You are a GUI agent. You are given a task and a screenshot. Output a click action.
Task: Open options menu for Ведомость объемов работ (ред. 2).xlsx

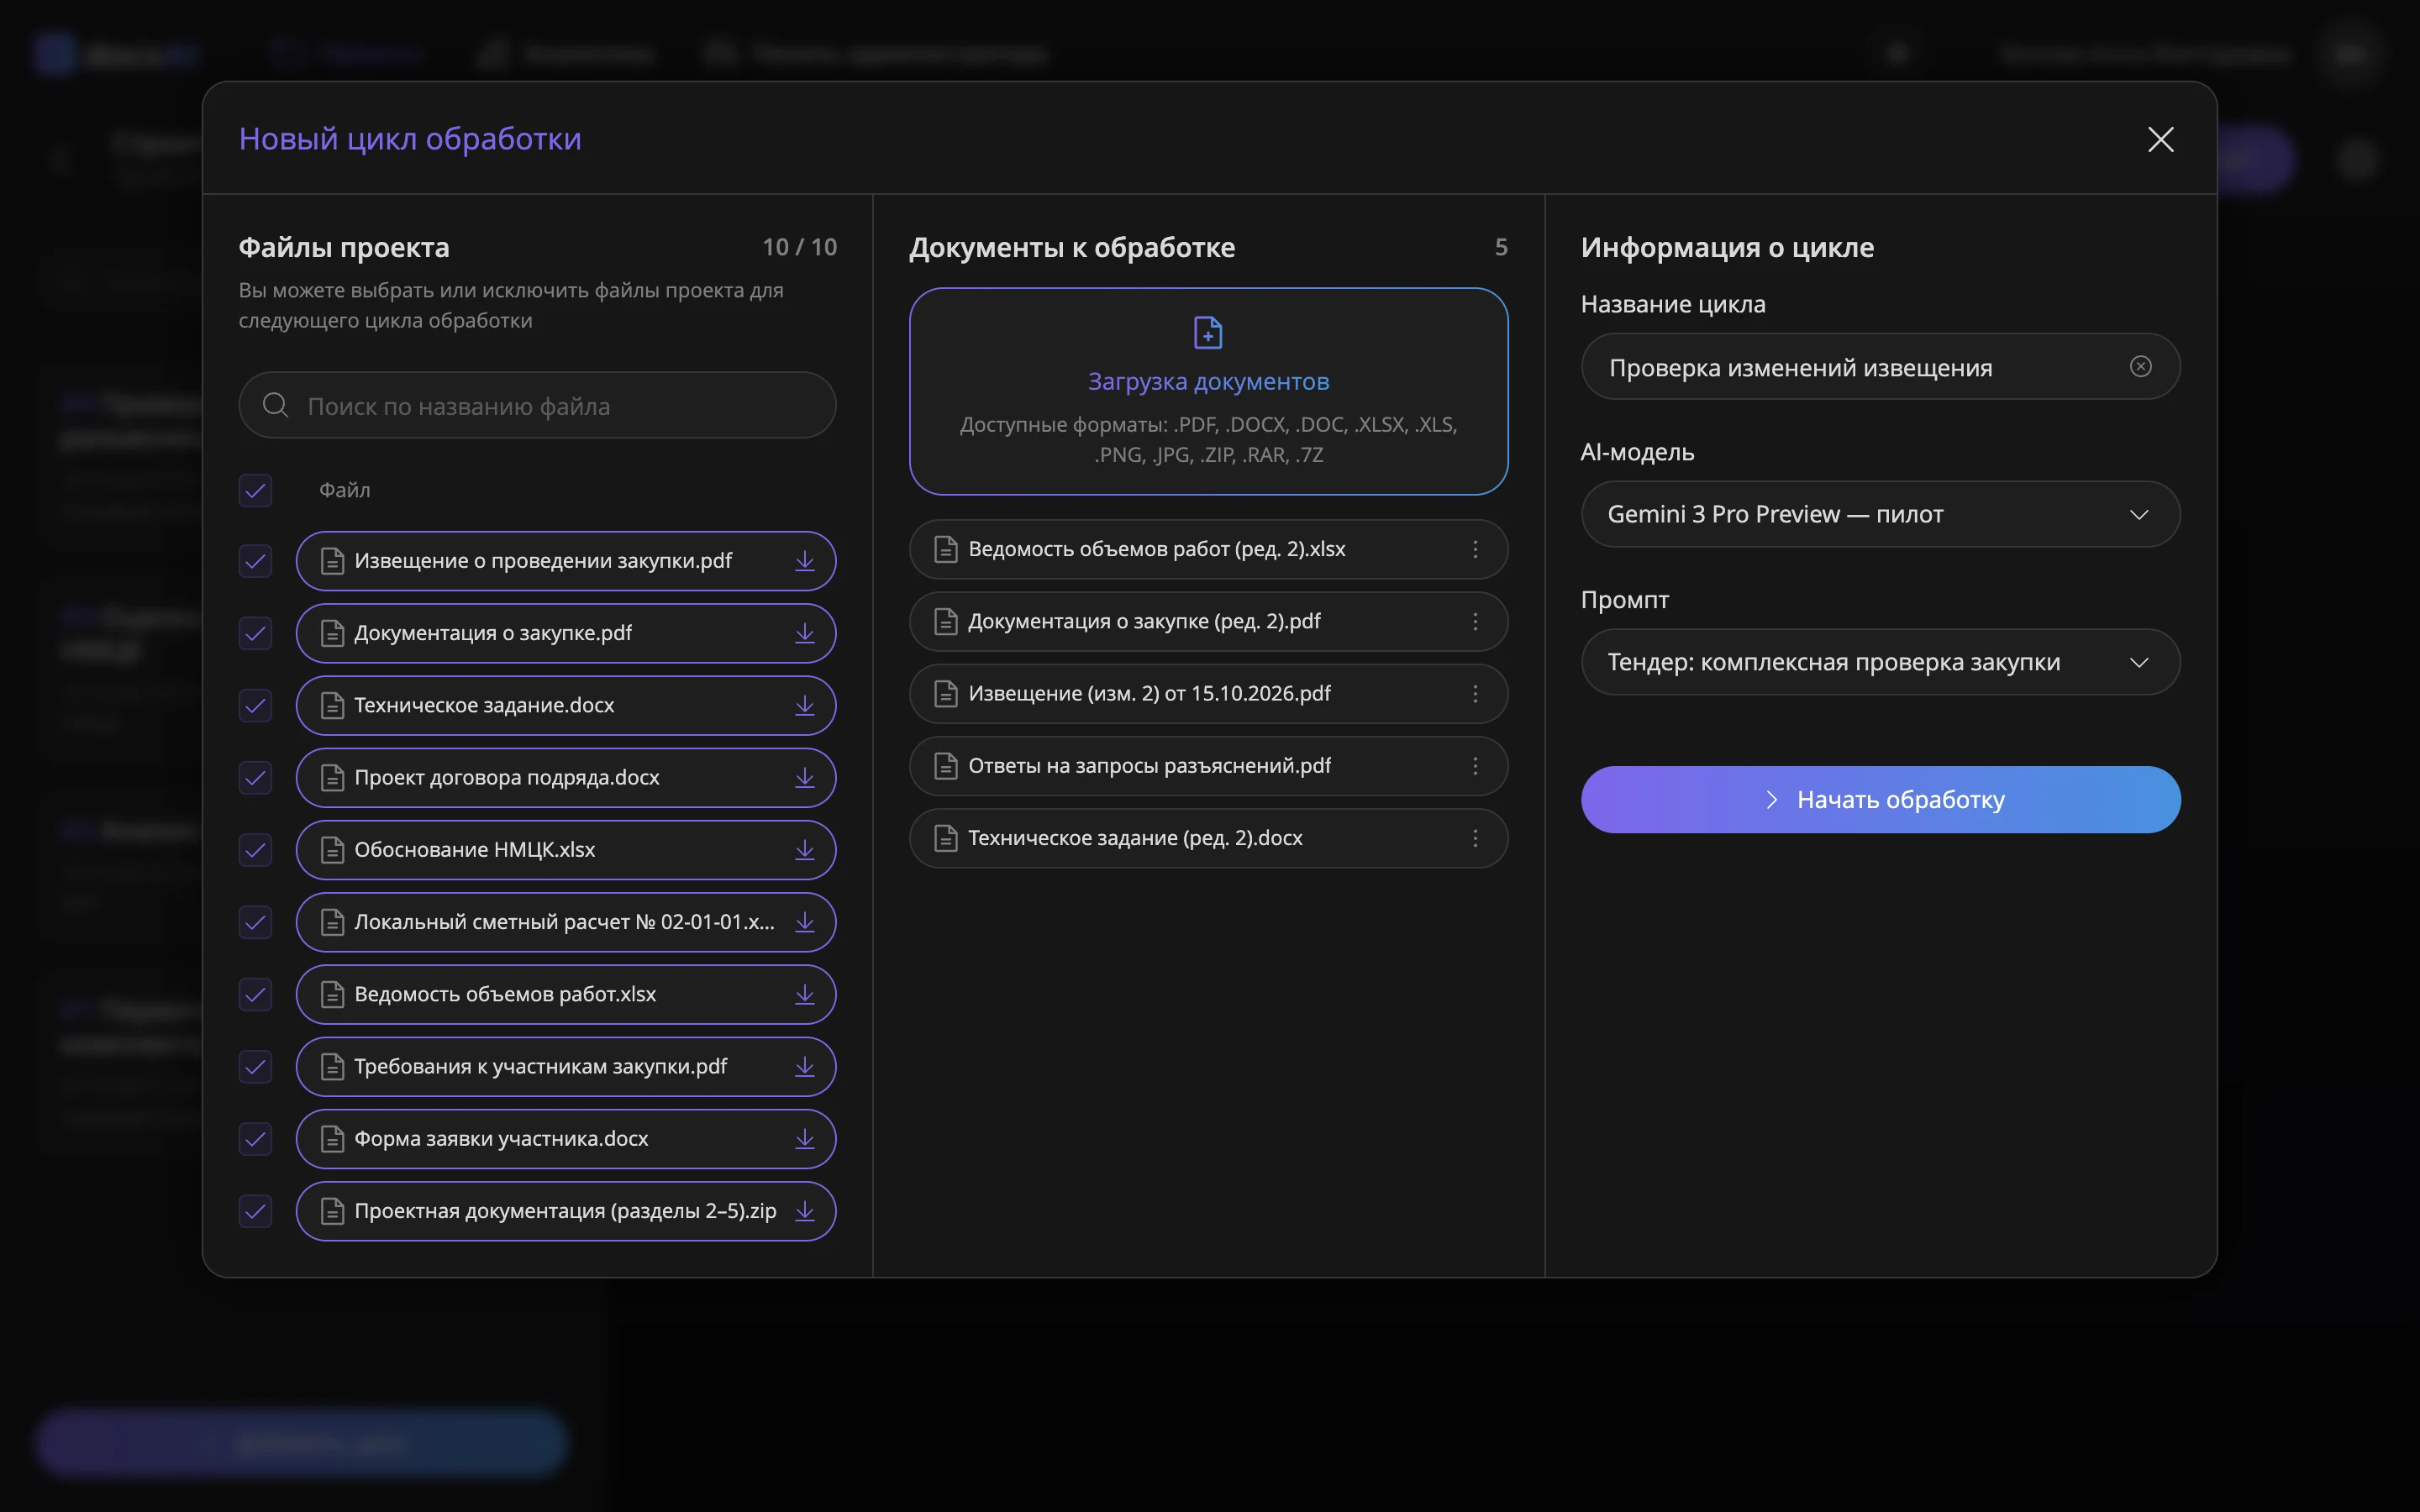(1475, 549)
